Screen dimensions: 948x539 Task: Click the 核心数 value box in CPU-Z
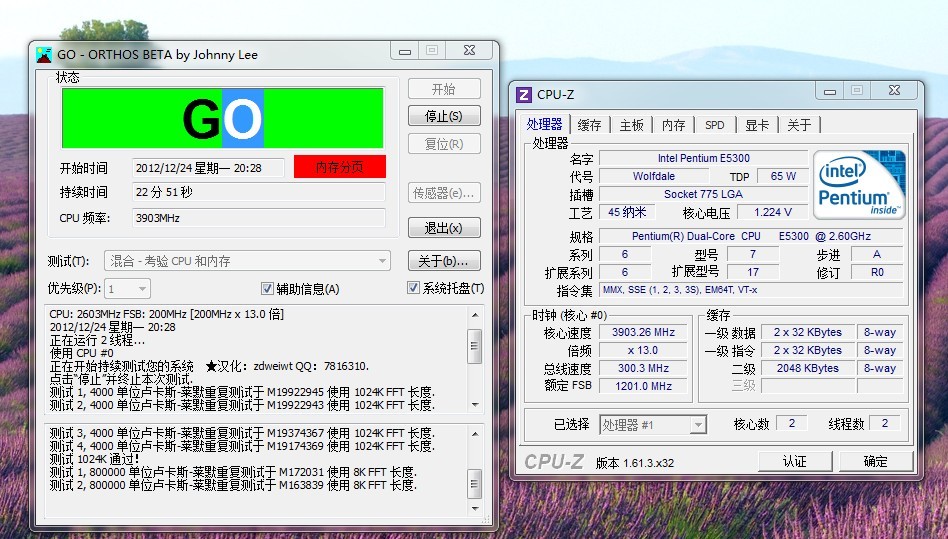(x=791, y=423)
